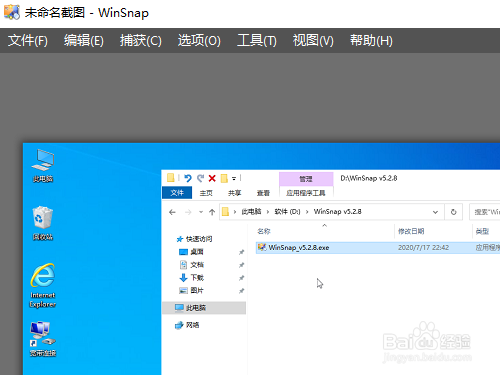Screen dimensions: 500x375
Task: Select the 回收站 recycle bin desktop icon
Action: (43, 223)
